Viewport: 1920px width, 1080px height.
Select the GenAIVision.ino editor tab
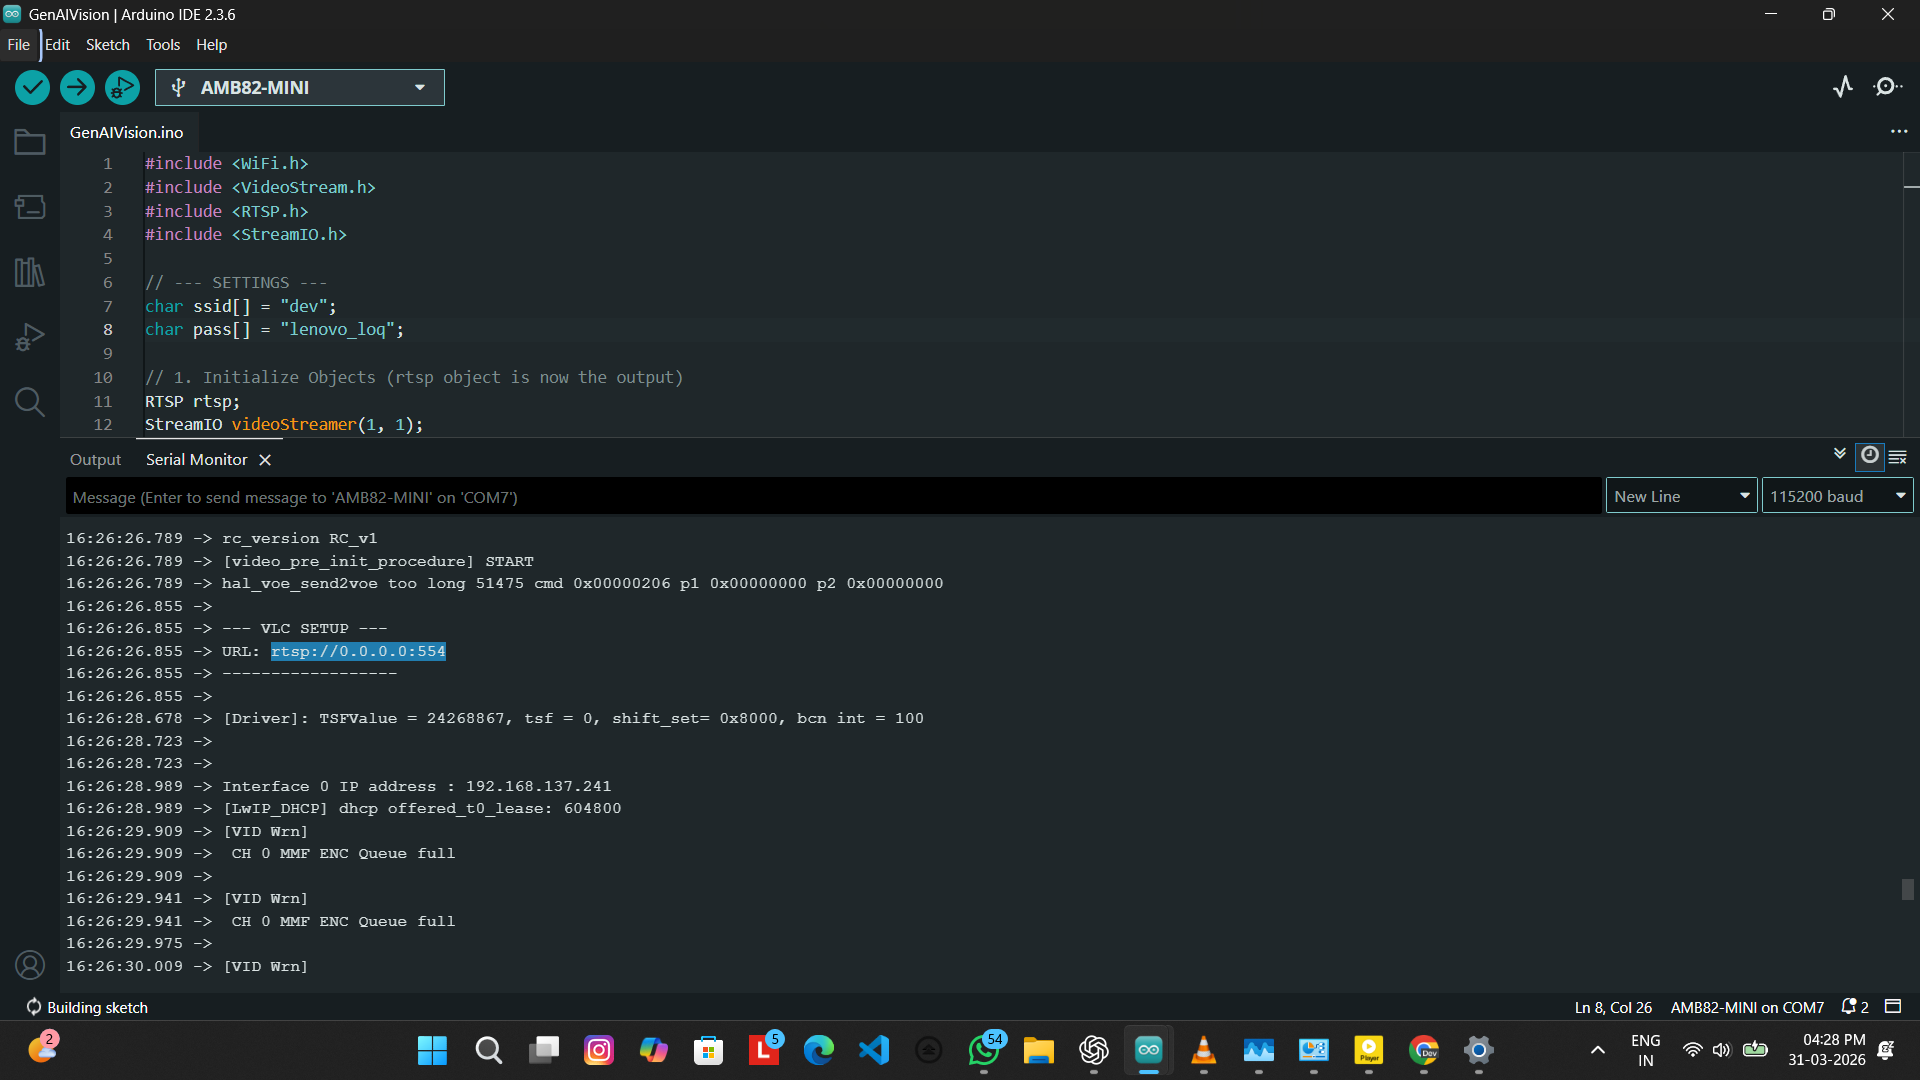pos(127,132)
